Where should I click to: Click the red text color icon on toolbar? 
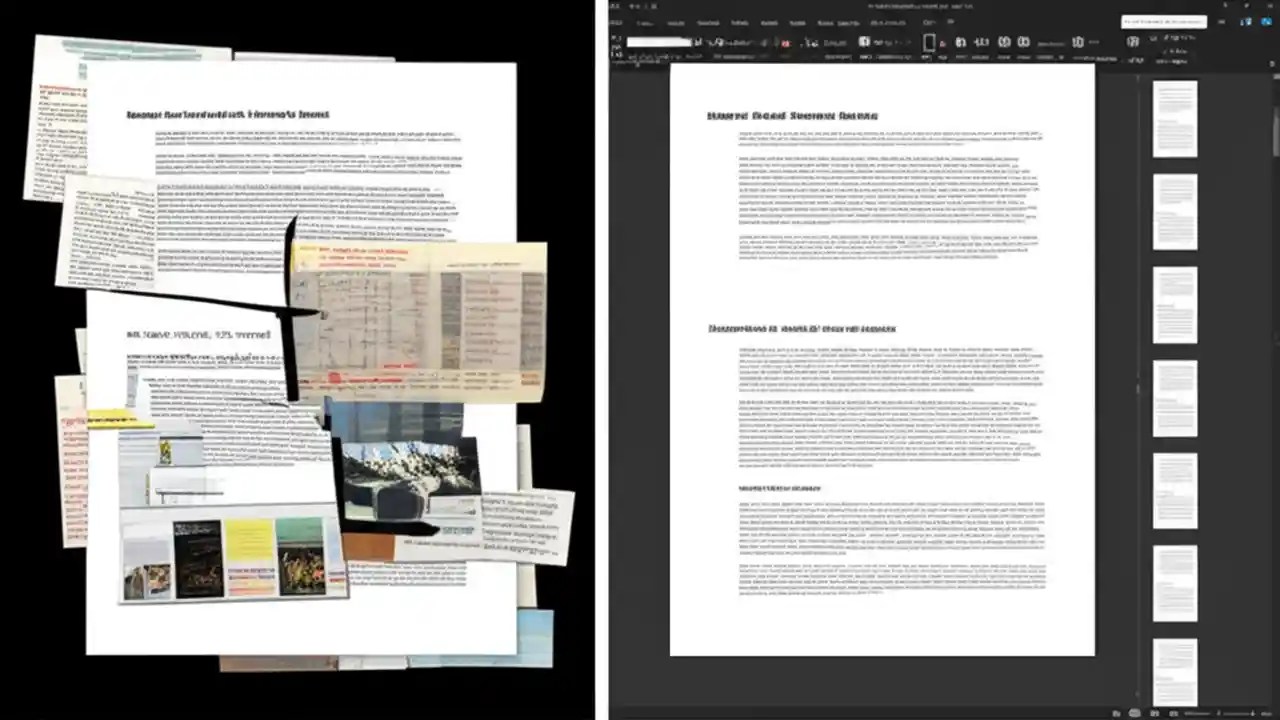[x=788, y=43]
